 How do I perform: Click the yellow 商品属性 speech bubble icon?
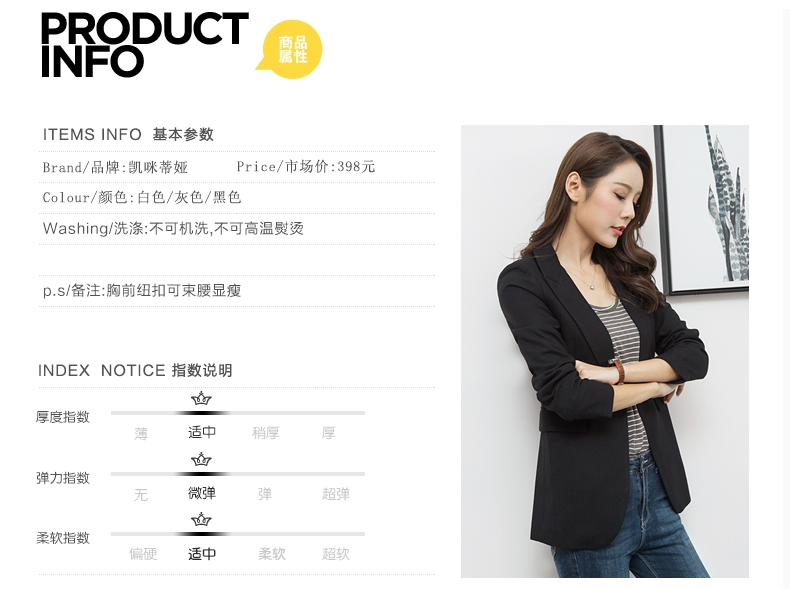tap(290, 49)
